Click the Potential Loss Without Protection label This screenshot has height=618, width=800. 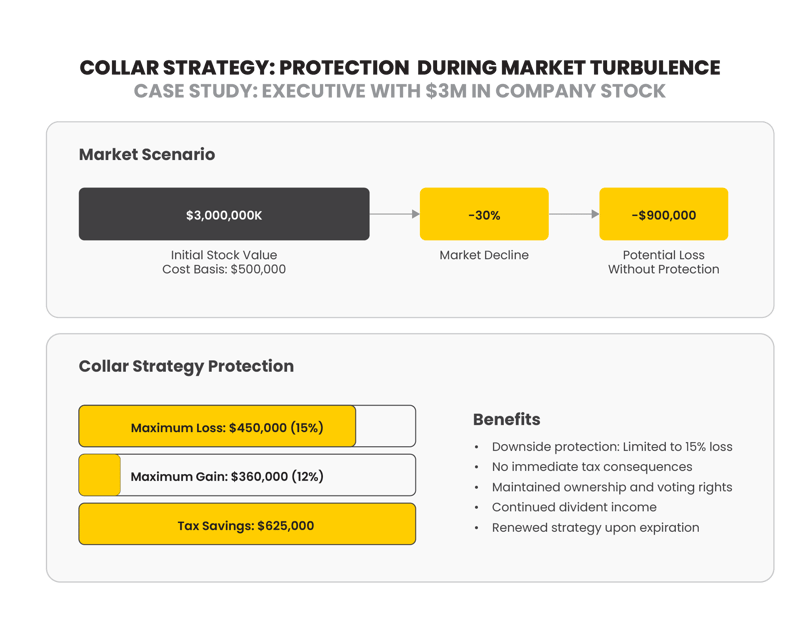click(x=663, y=262)
